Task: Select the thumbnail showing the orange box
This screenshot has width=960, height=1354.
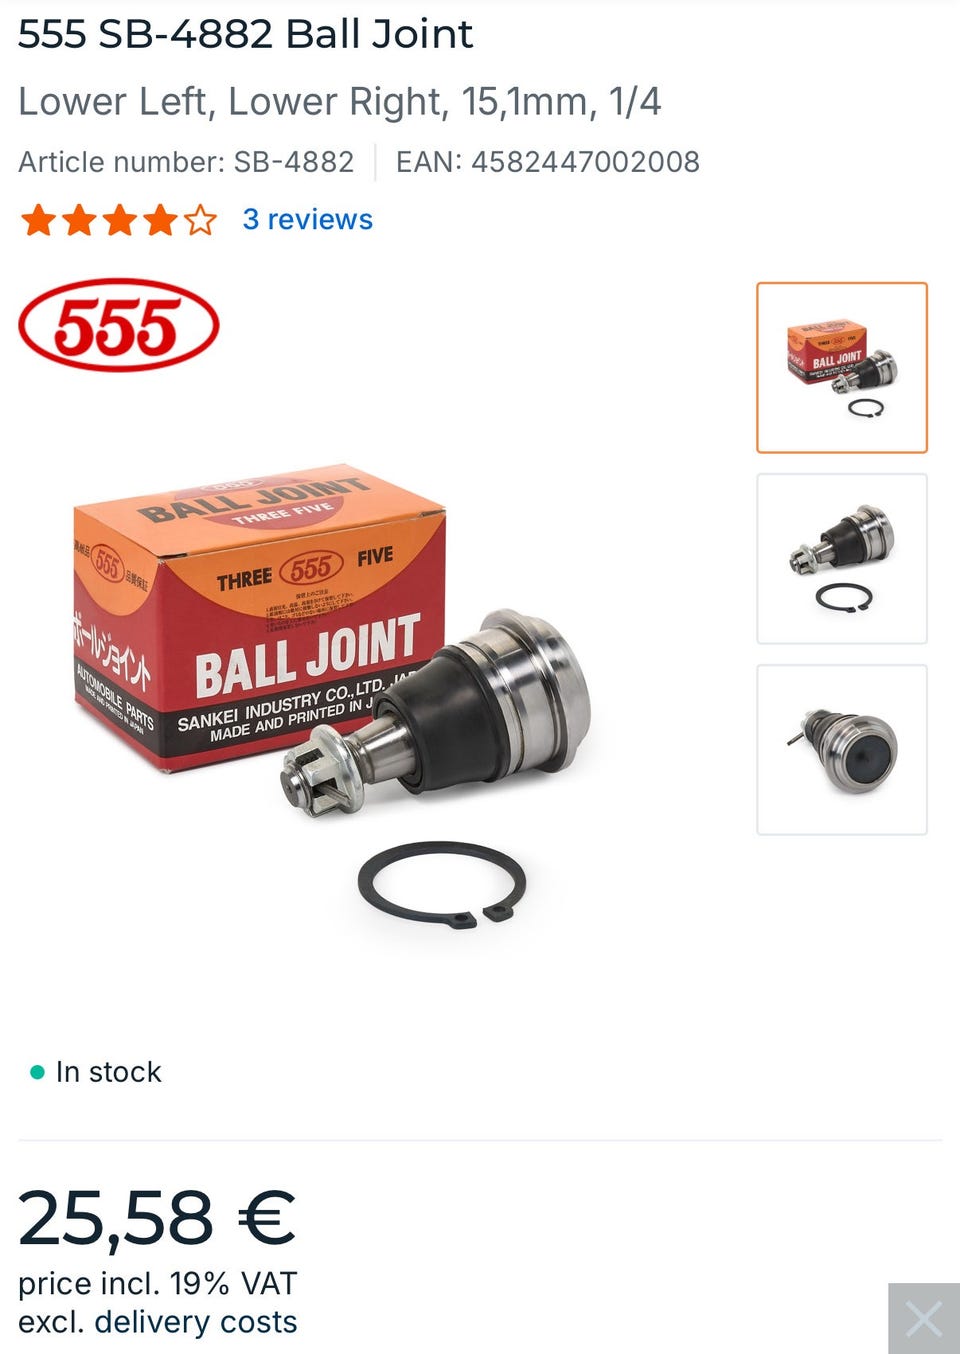Action: coord(842,367)
